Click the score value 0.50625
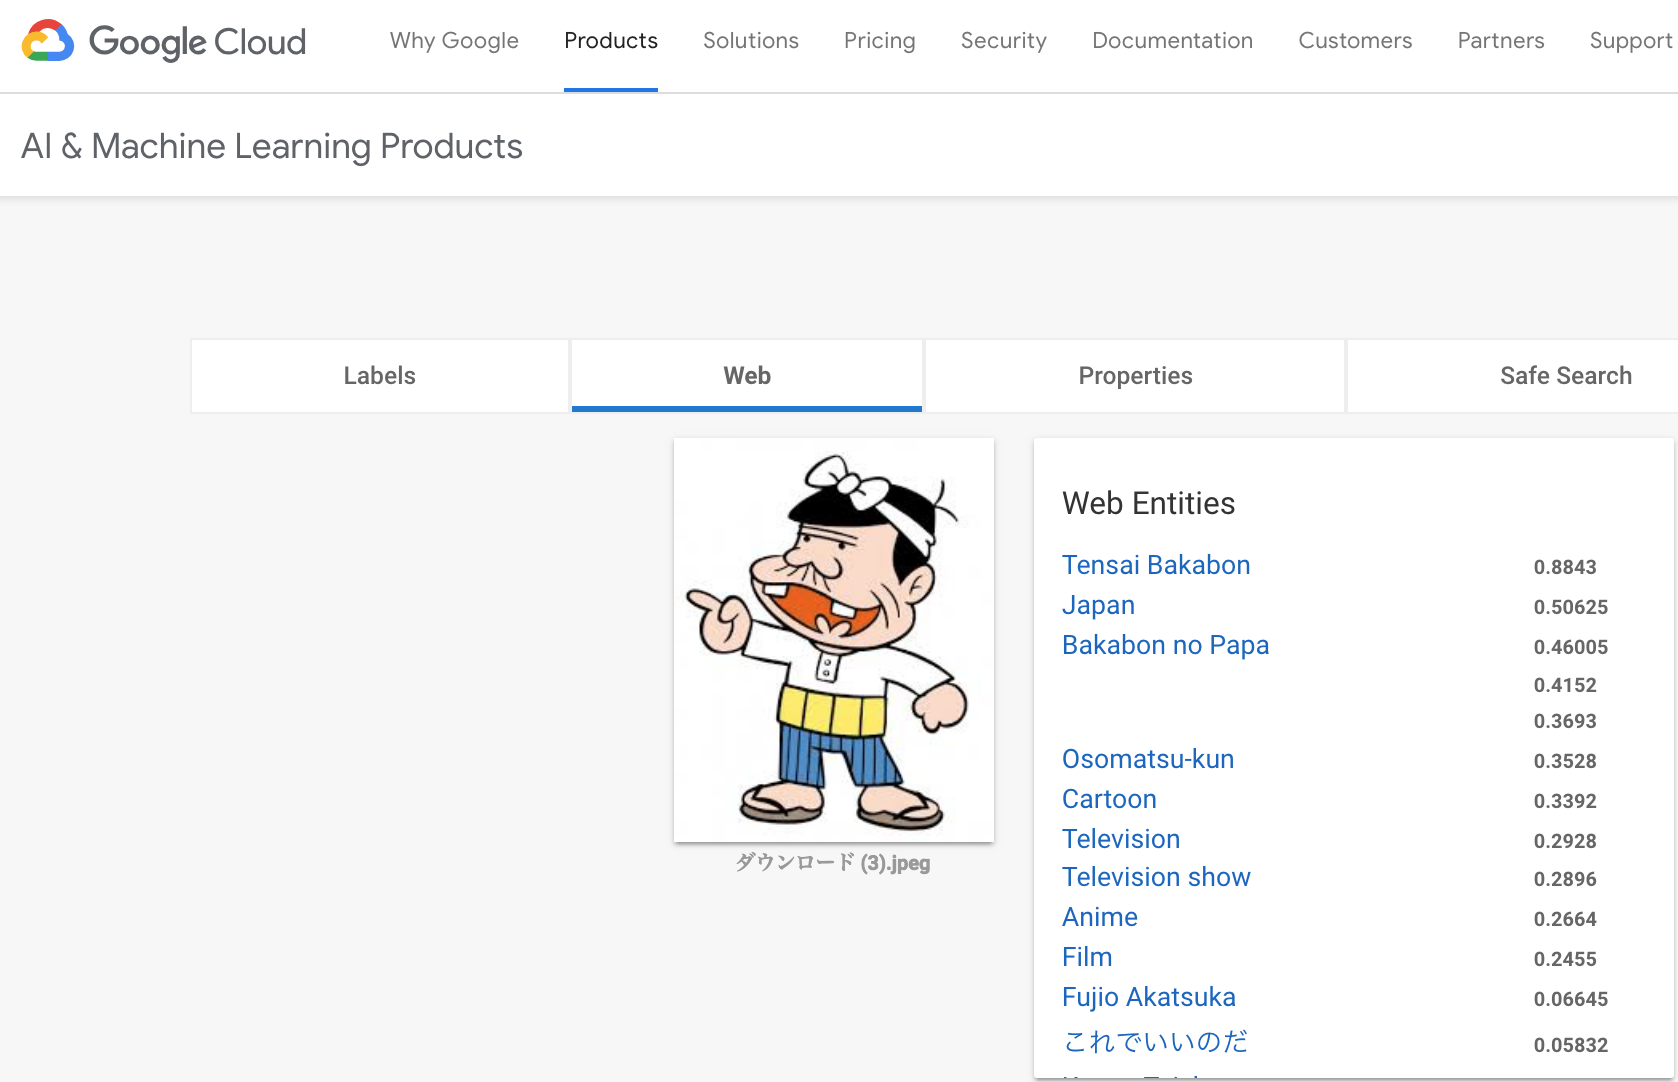The height and width of the screenshot is (1082, 1678). tap(1571, 607)
